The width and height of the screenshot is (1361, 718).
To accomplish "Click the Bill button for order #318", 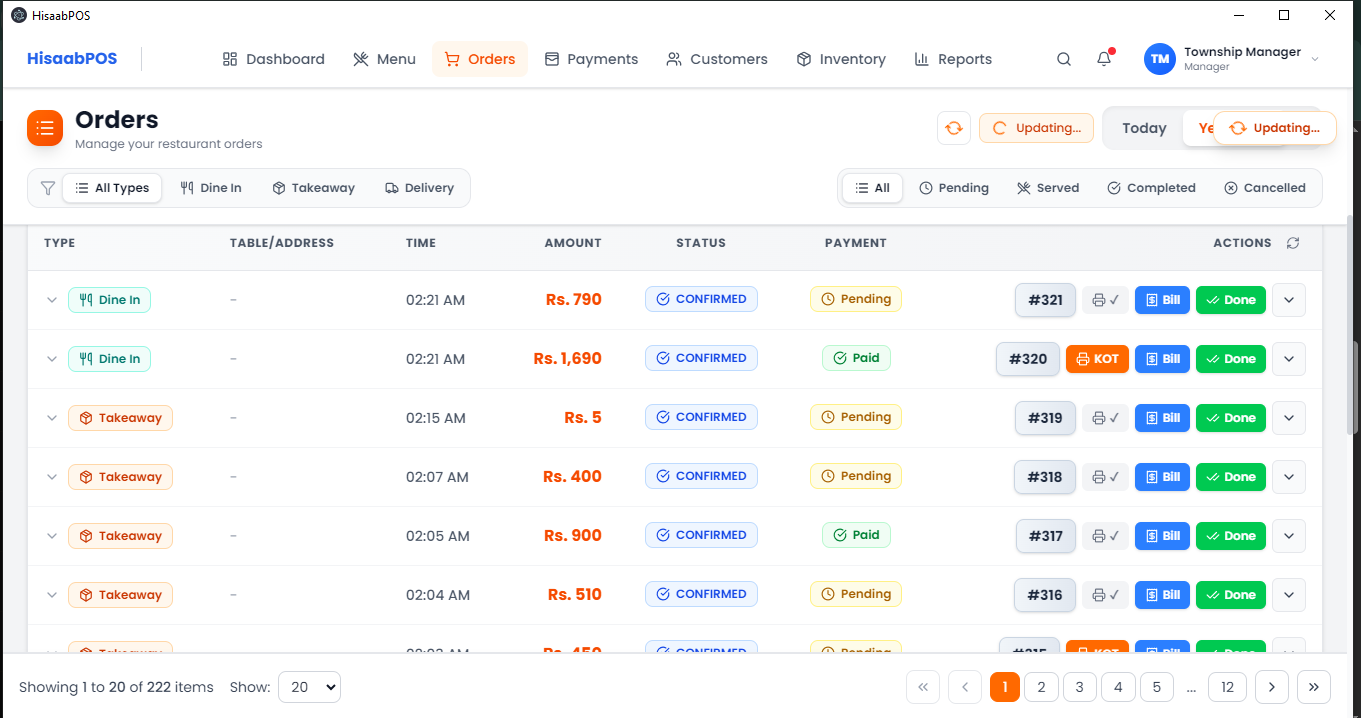I will [x=1162, y=477].
